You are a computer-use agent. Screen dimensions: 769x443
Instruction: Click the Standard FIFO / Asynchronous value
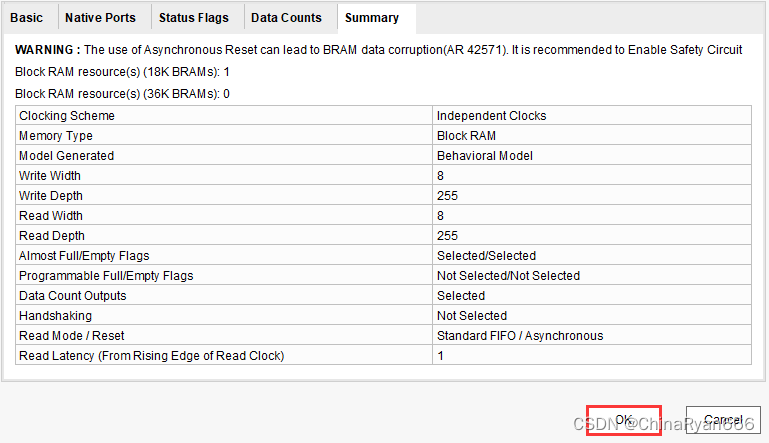click(x=520, y=336)
